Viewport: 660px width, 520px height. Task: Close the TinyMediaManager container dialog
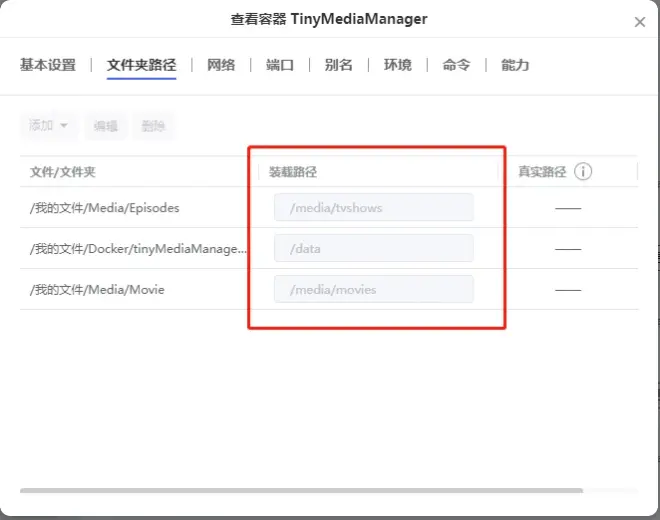click(640, 22)
